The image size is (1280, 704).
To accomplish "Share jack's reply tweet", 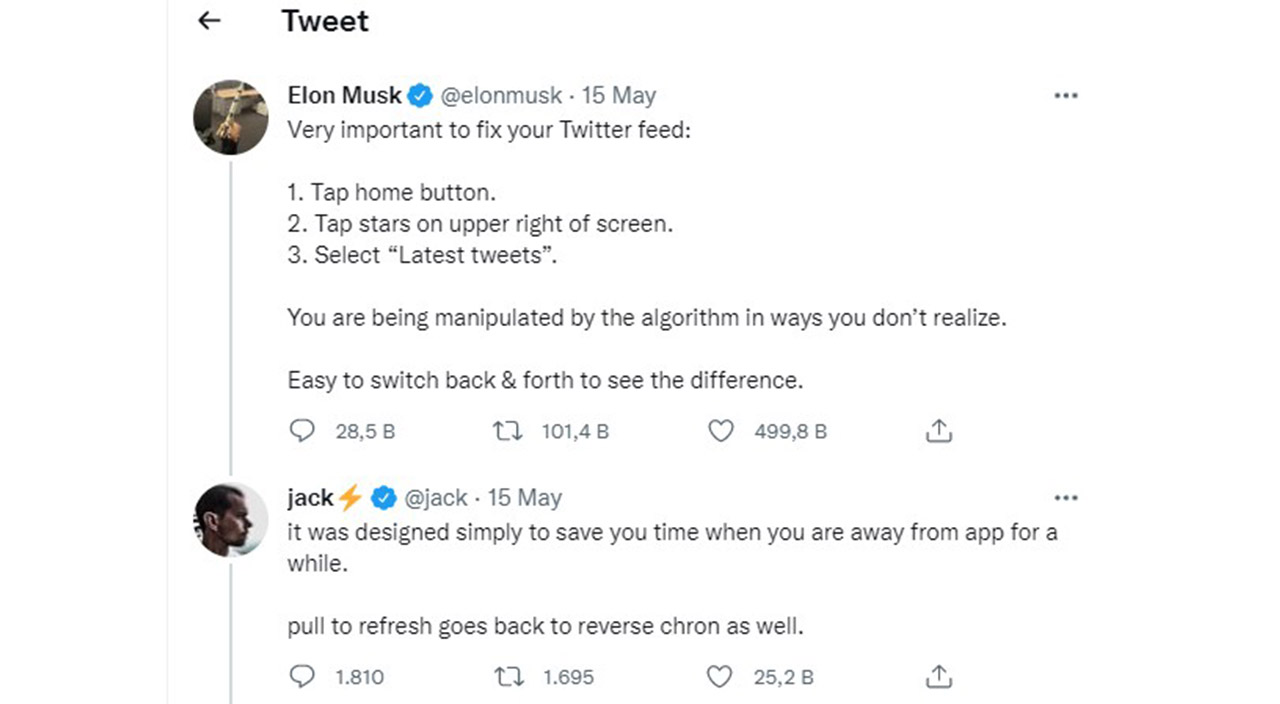I will coord(938,677).
